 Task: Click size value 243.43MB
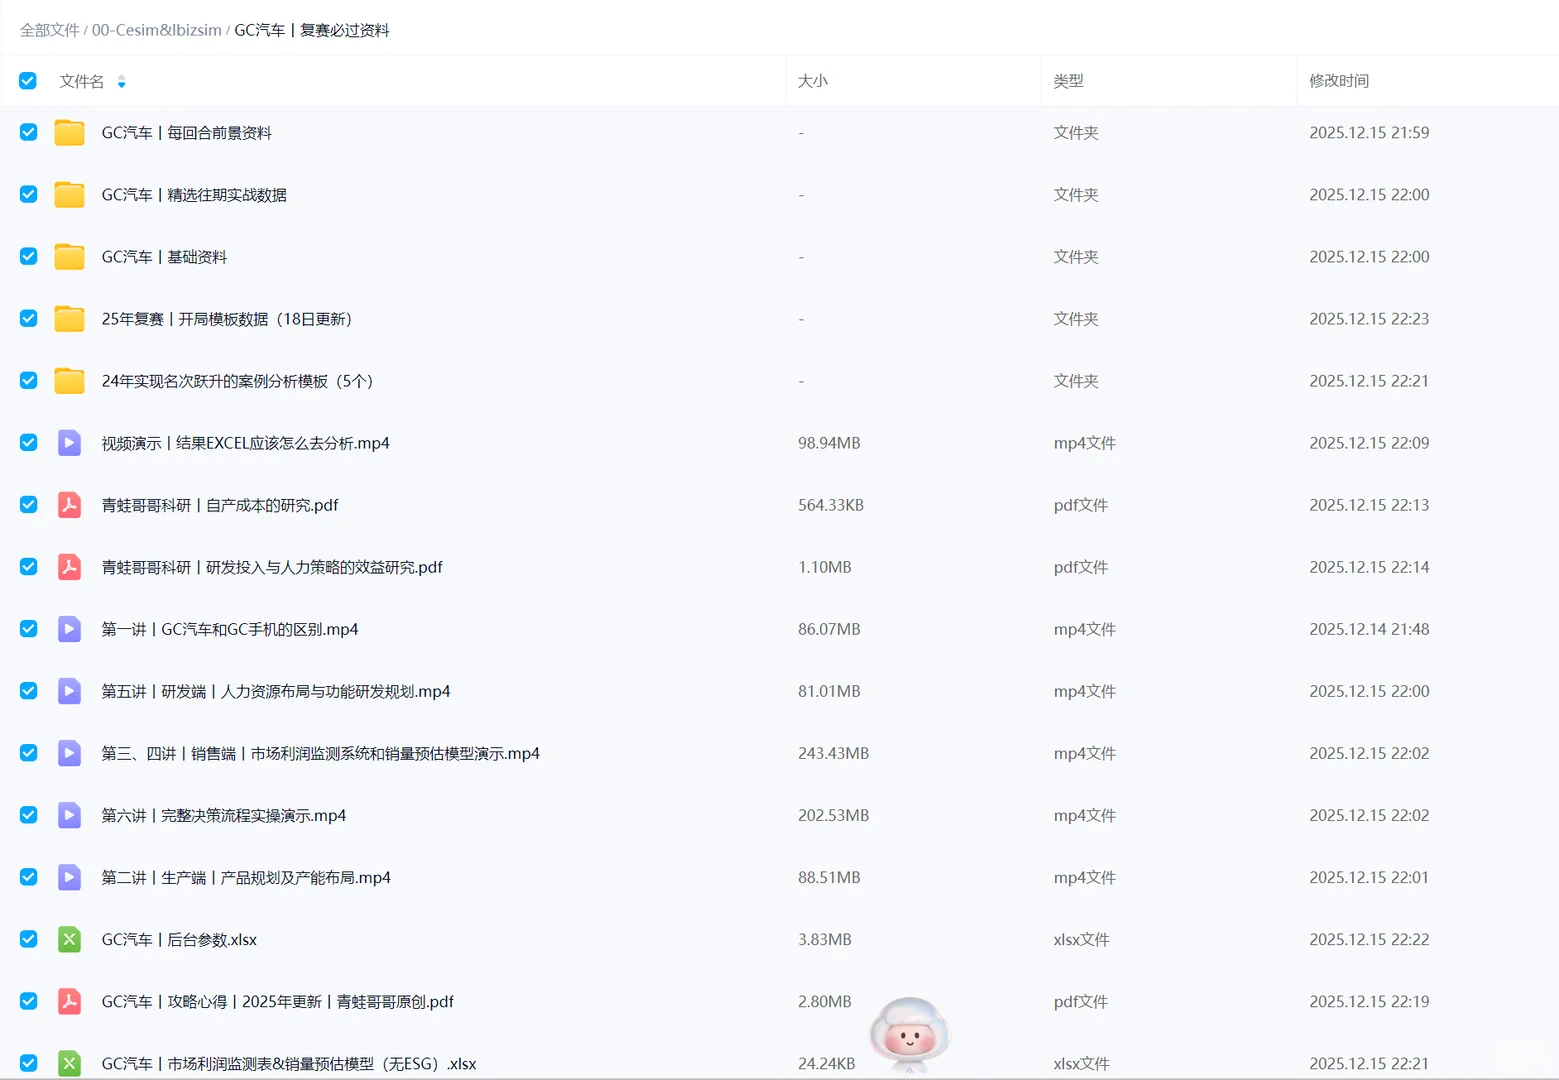833,753
